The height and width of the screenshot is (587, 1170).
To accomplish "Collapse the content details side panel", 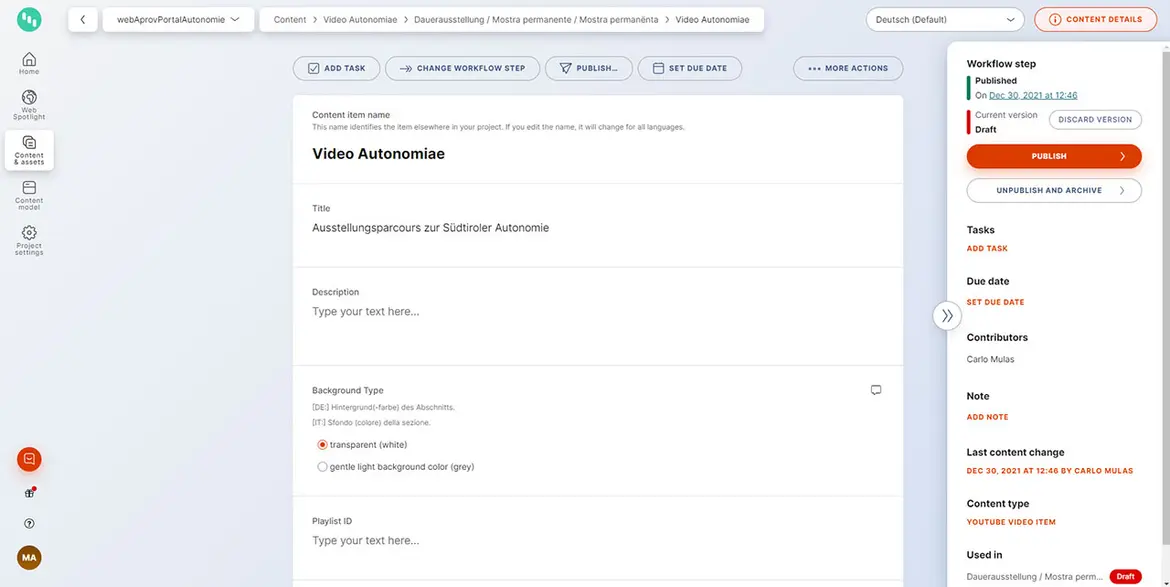I will (x=947, y=315).
